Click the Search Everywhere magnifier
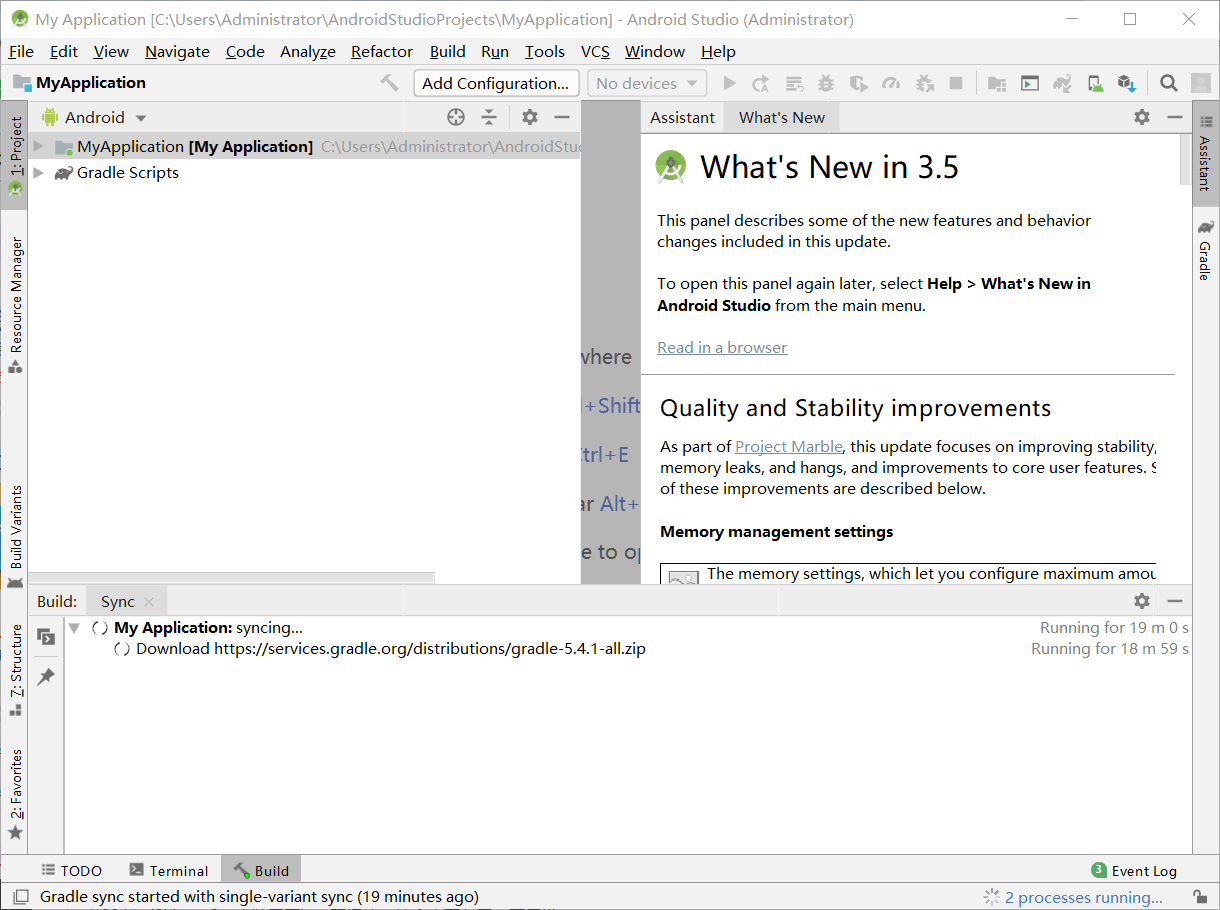1220x910 pixels. [1168, 84]
